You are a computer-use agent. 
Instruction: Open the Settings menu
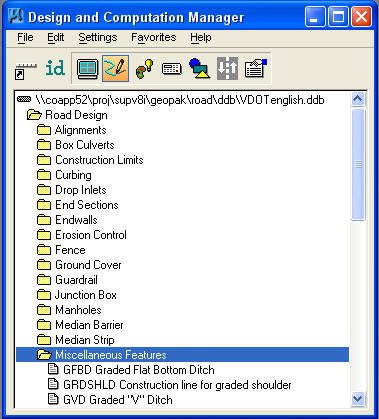pyautogui.click(x=98, y=38)
